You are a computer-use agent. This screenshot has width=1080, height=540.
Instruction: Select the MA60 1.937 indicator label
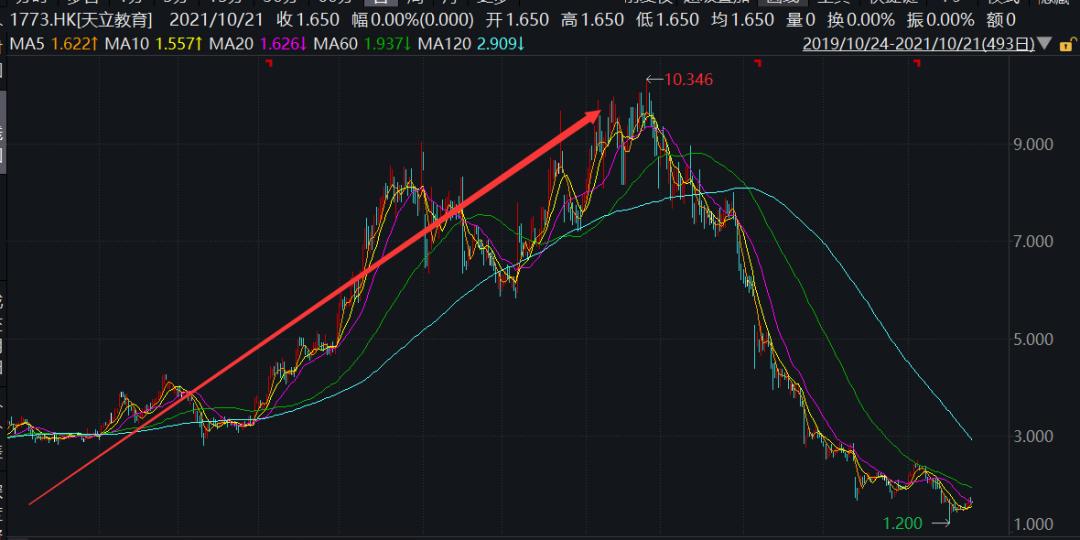[x=362, y=45]
